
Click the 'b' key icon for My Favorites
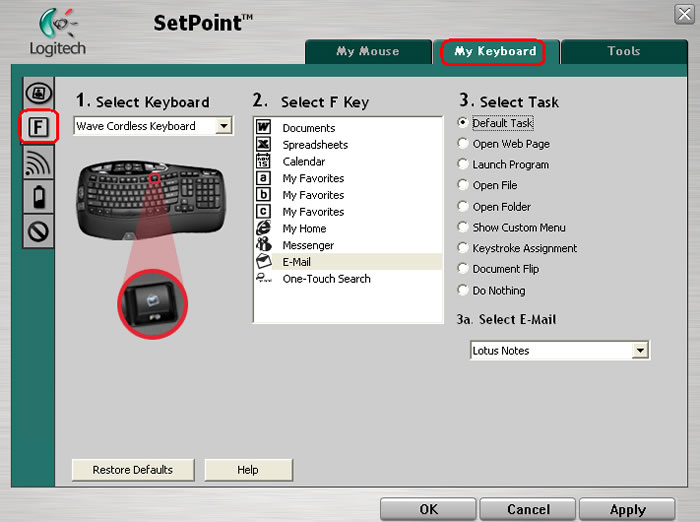pos(263,194)
